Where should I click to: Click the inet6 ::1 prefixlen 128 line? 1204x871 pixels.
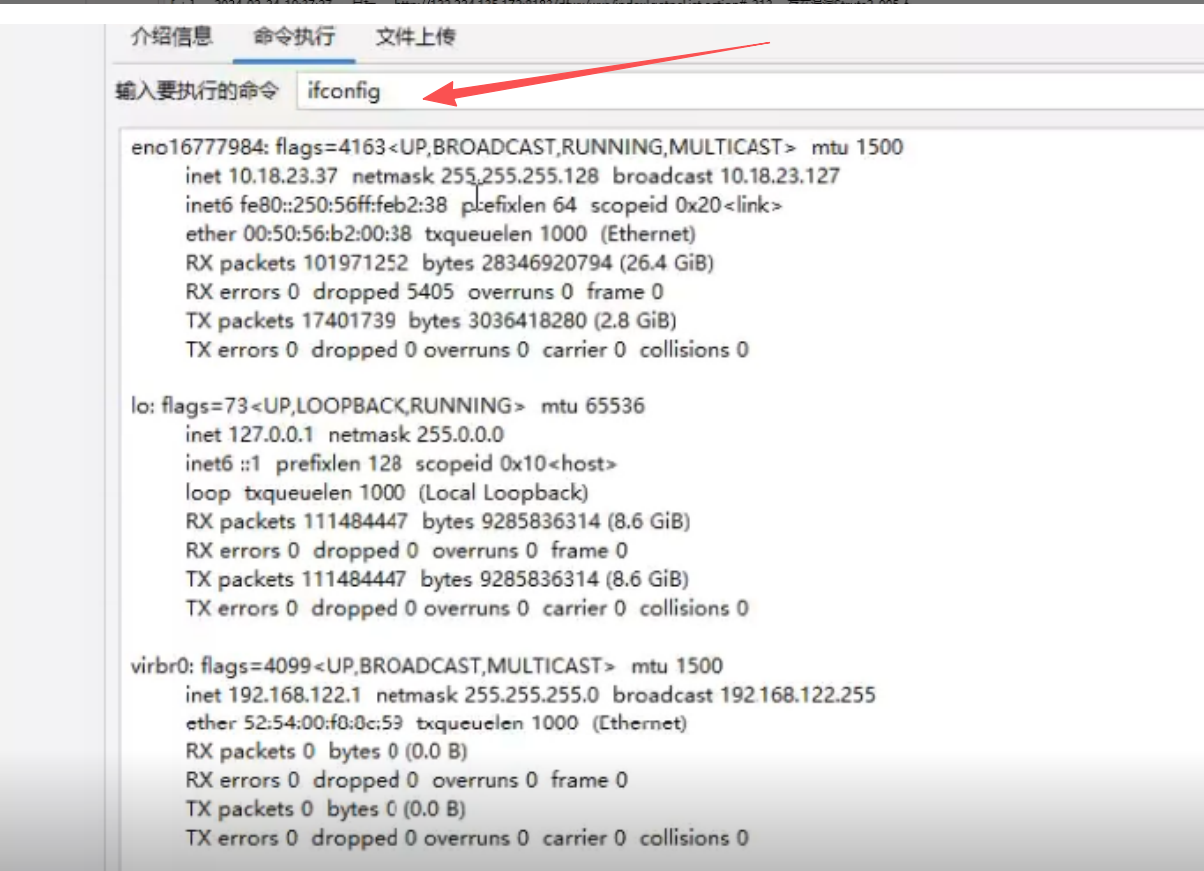(401, 464)
